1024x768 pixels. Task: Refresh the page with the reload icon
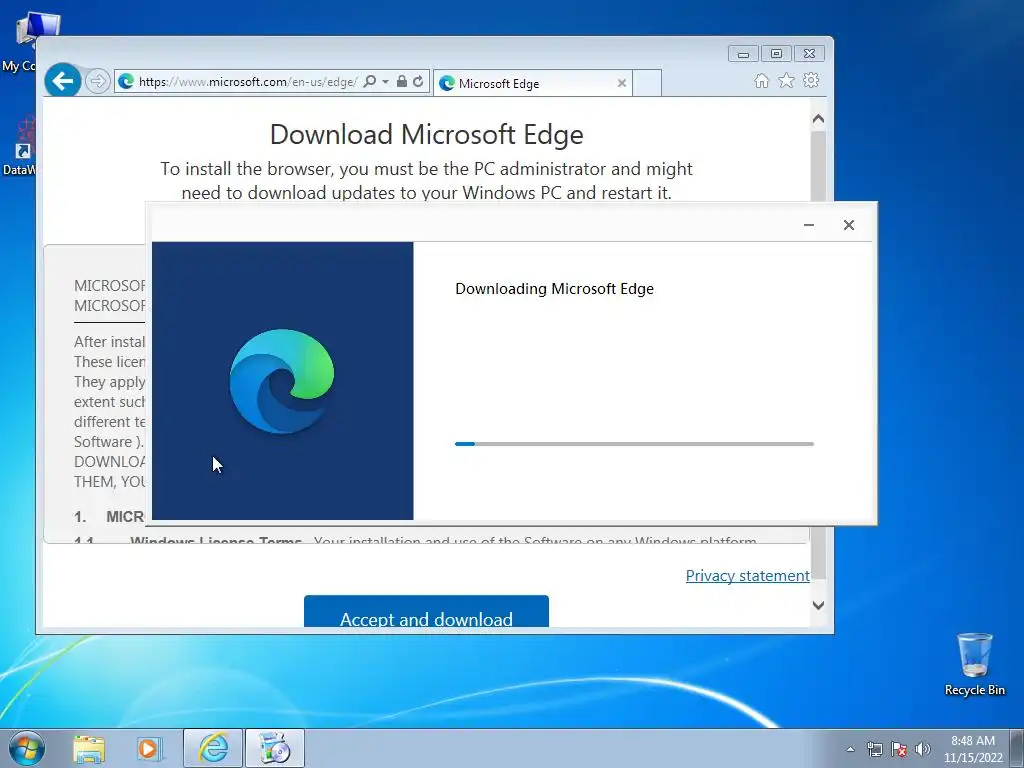(x=418, y=82)
